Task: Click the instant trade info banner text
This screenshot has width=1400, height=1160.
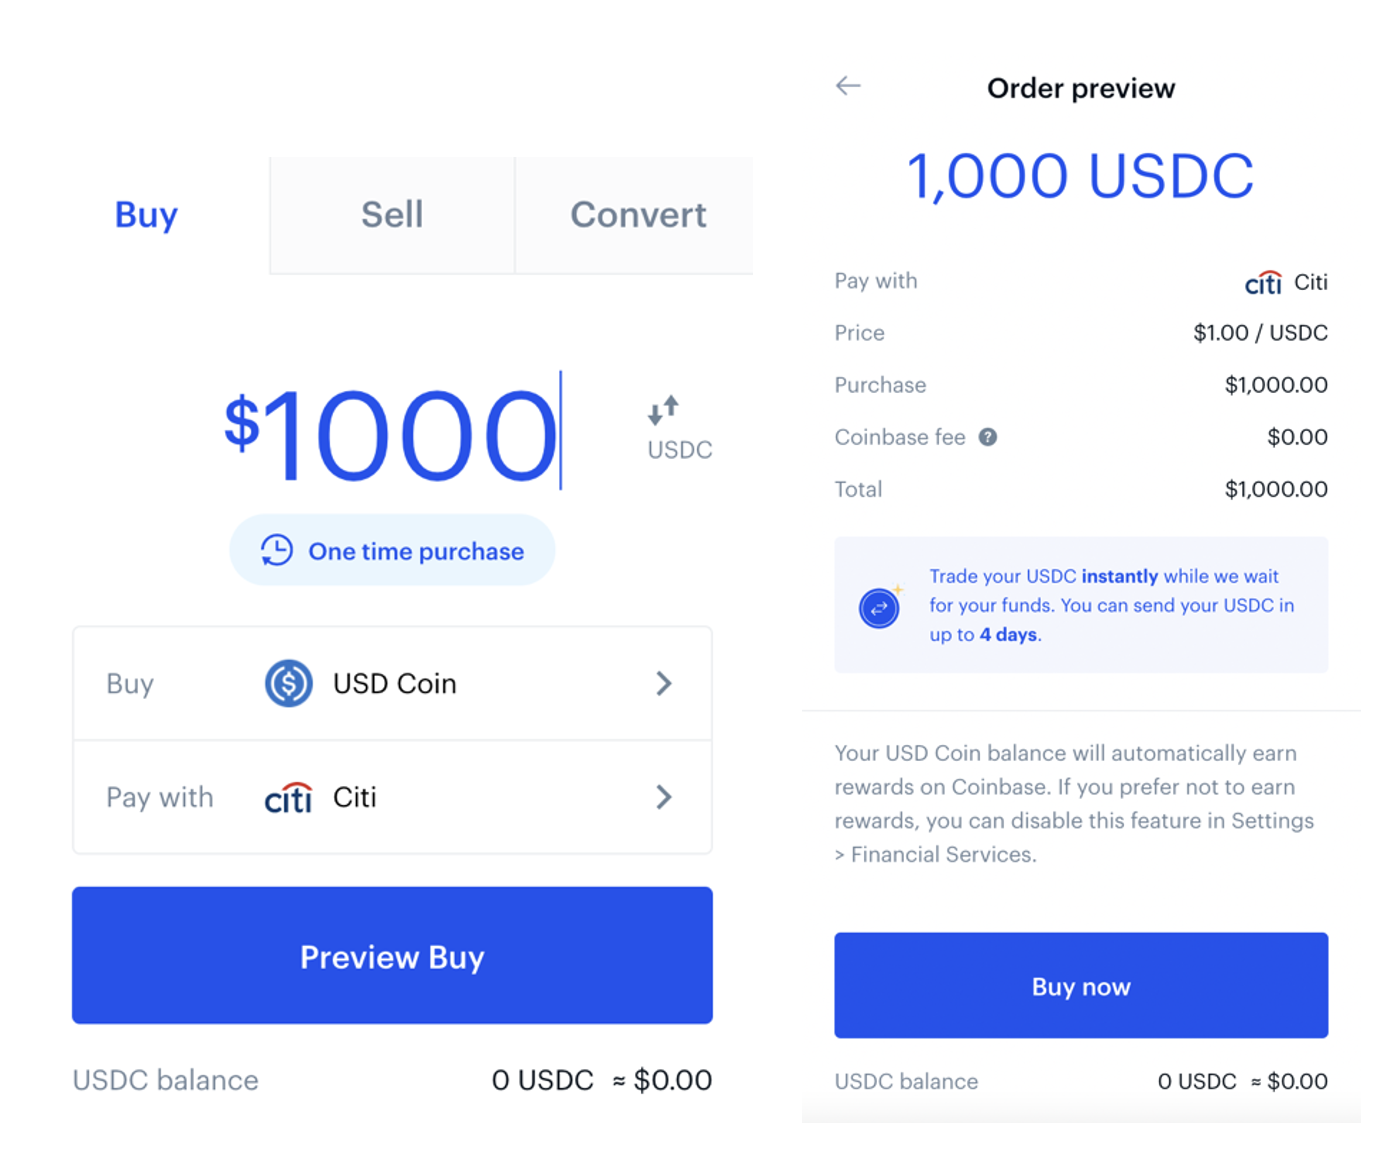Action: point(1112,605)
